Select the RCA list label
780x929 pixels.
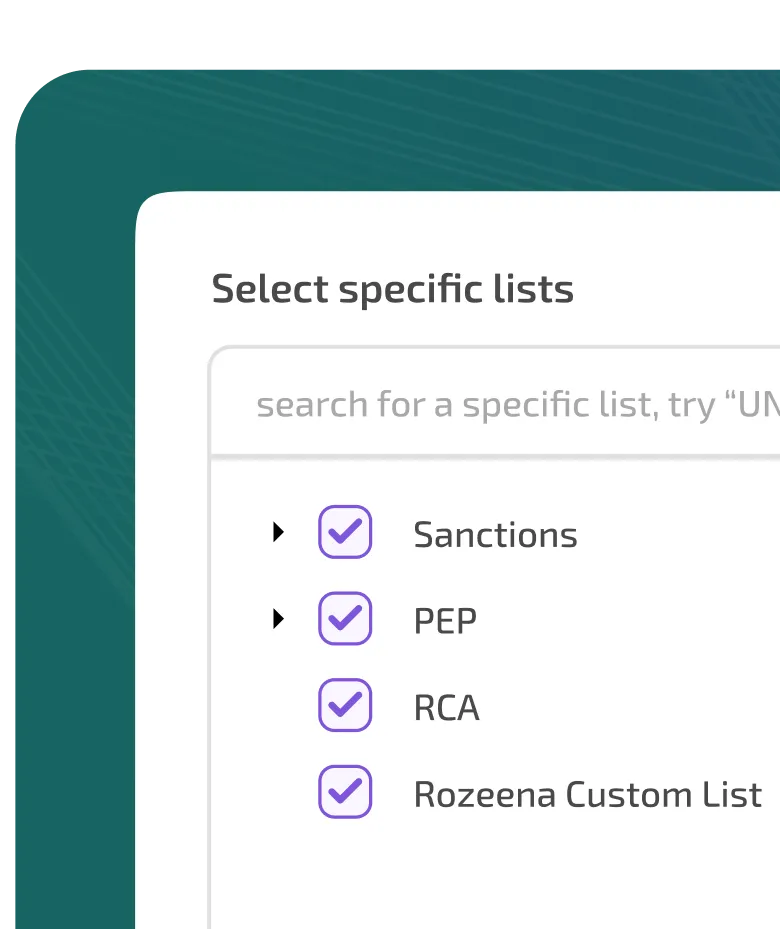(x=446, y=708)
